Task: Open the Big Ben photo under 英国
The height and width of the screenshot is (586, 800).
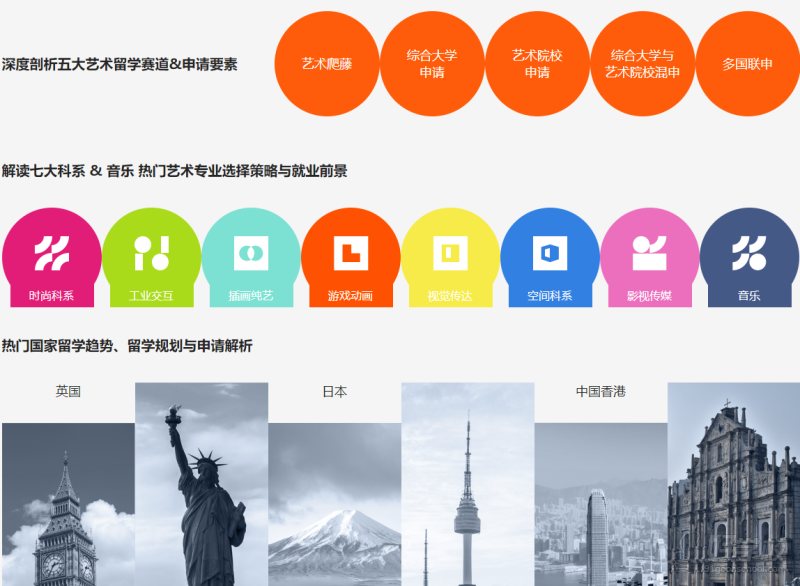Action: pyautogui.click(x=68, y=504)
